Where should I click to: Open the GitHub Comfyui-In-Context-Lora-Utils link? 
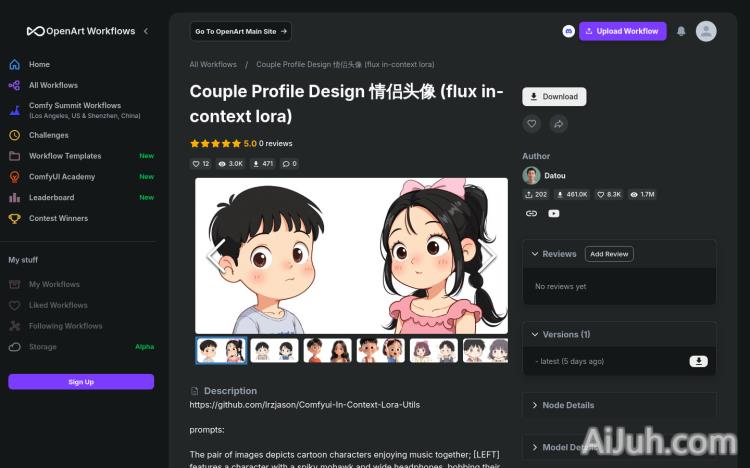[305, 405]
